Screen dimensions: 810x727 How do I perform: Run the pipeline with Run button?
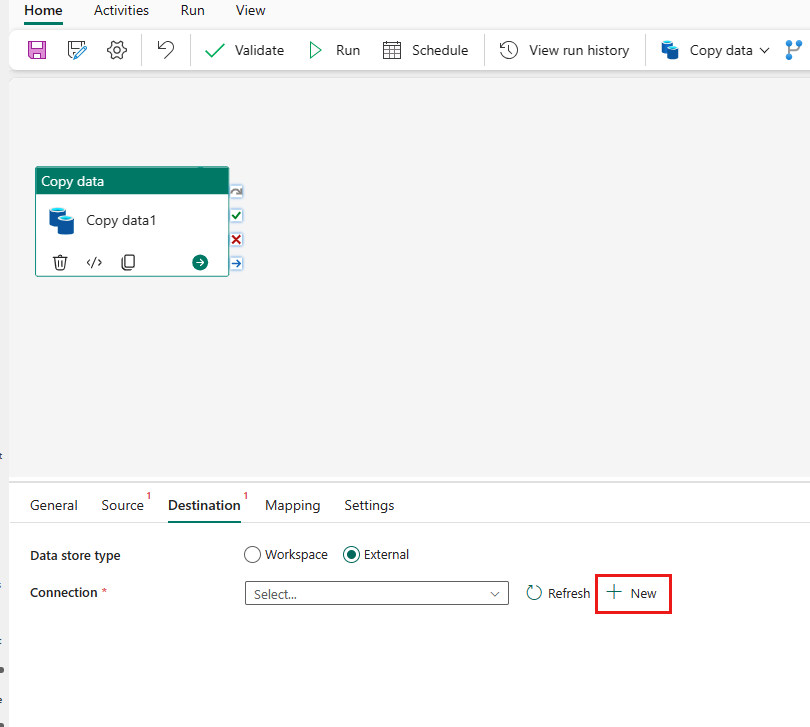[334, 50]
